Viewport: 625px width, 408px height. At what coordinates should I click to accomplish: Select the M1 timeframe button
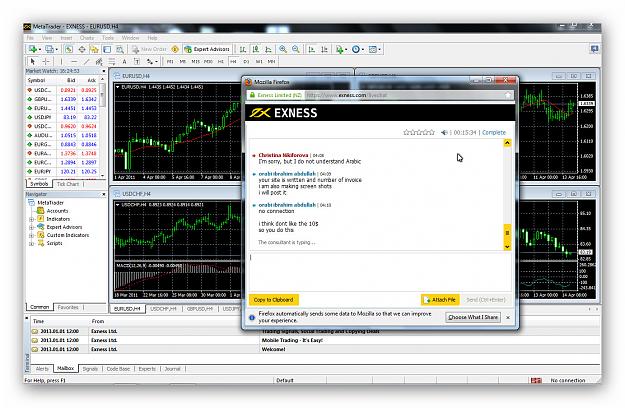click(170, 61)
